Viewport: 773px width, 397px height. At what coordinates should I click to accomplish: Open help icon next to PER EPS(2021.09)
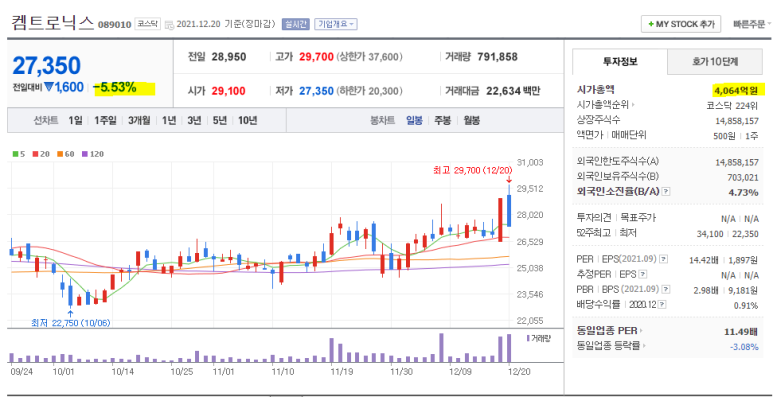coord(664,259)
